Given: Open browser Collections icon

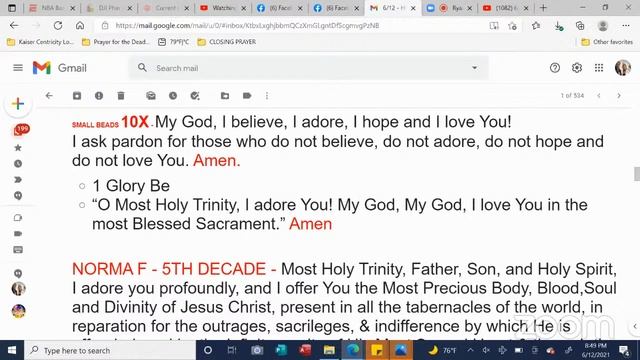Looking at the screenshot, I should (x=580, y=26).
